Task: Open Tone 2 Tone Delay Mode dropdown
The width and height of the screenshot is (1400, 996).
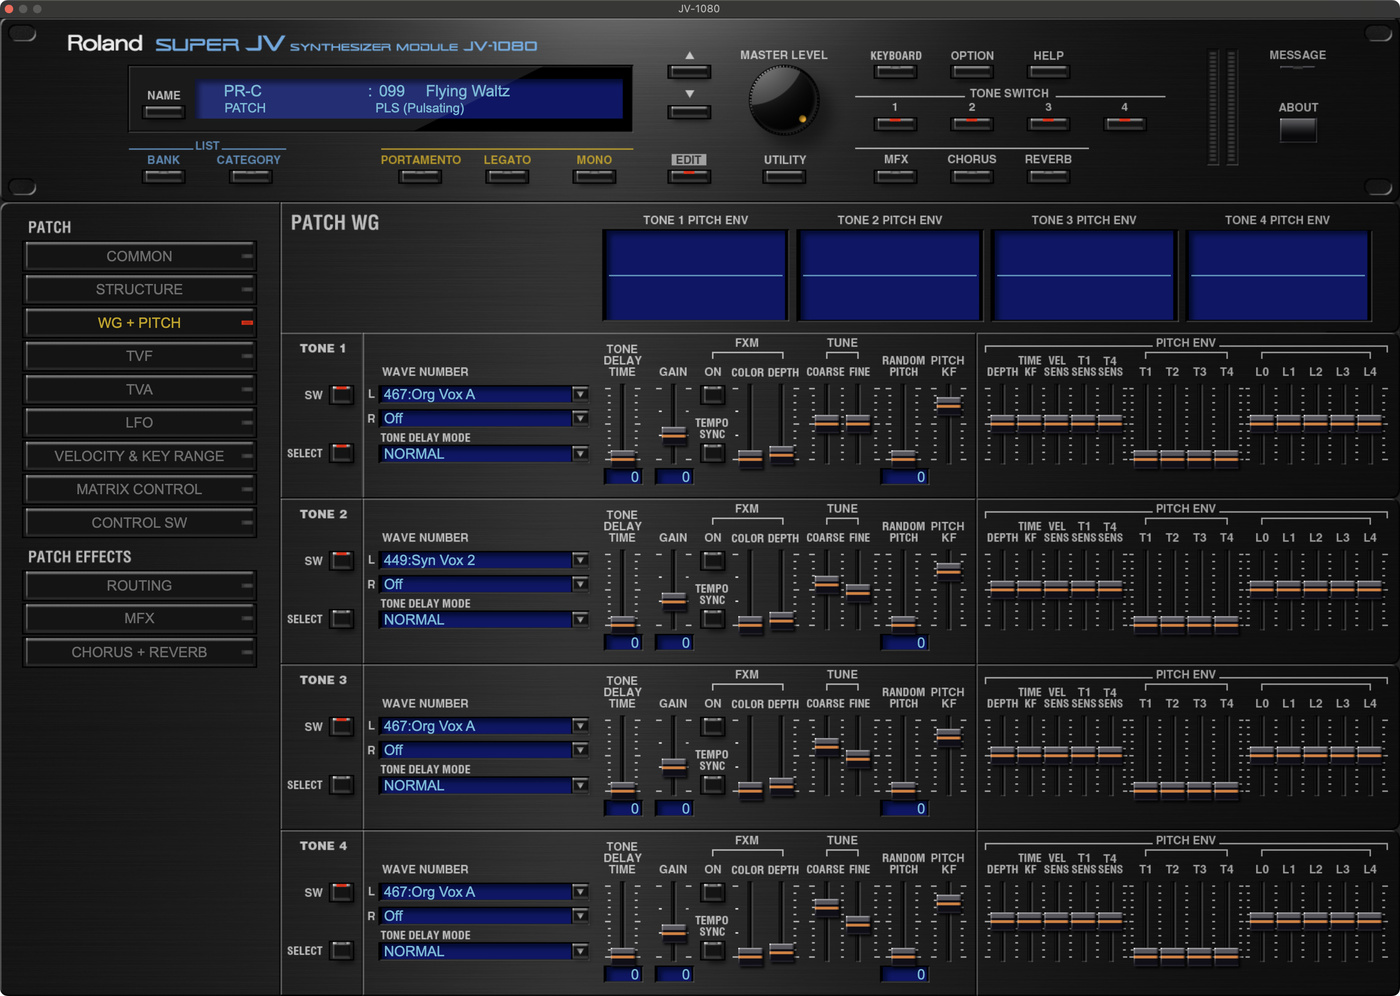Action: [484, 620]
